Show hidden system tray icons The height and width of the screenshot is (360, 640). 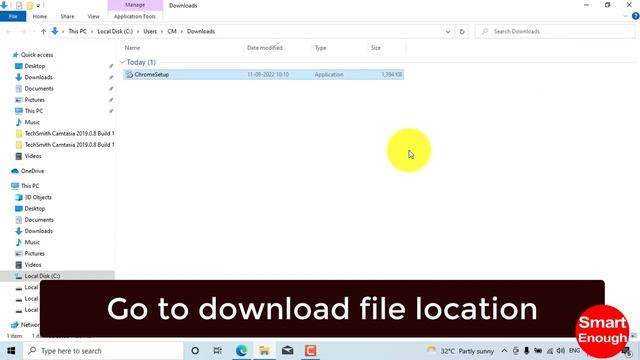(x=504, y=351)
